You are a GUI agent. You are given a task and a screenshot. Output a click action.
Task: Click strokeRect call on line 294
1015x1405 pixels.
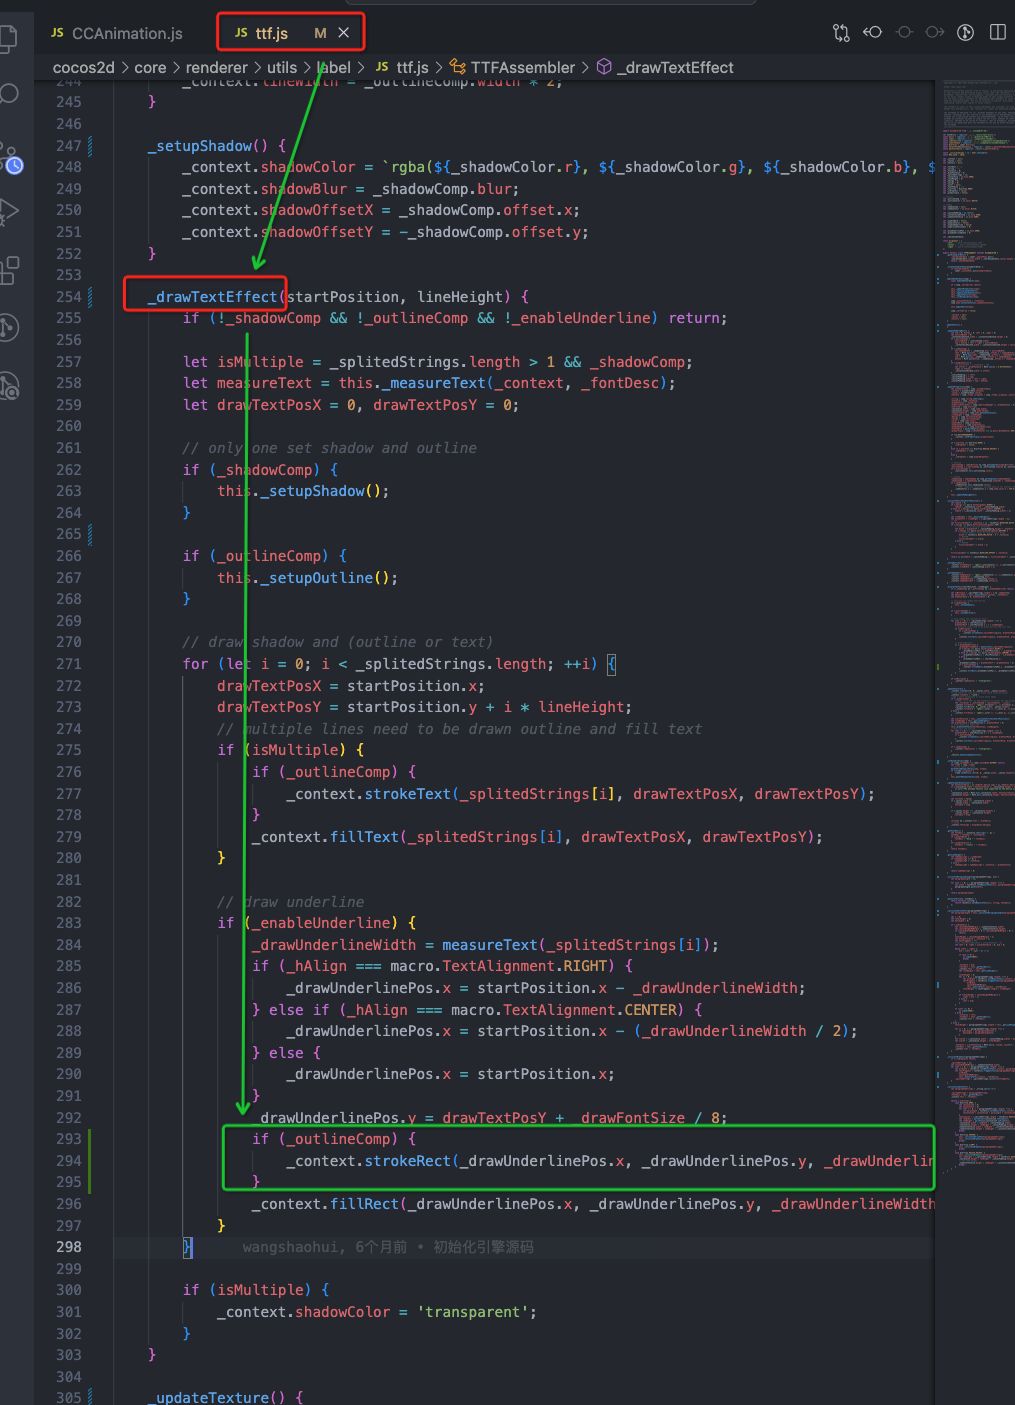click(407, 1161)
